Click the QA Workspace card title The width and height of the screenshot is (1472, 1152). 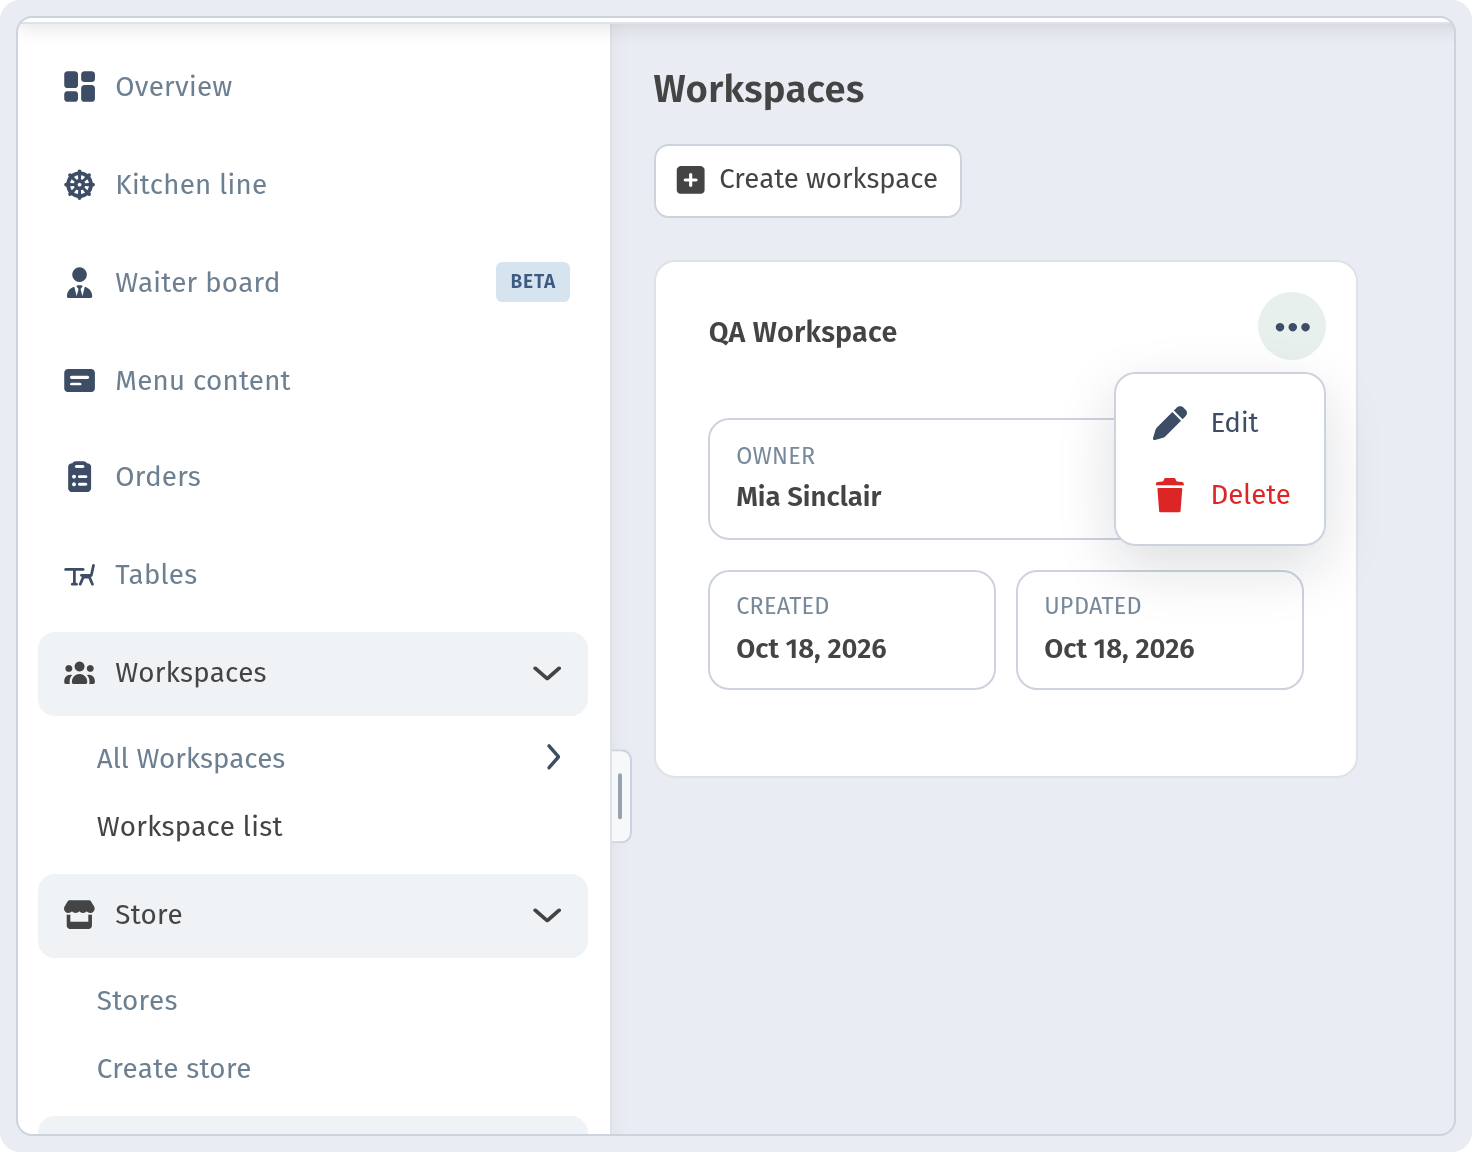803,332
